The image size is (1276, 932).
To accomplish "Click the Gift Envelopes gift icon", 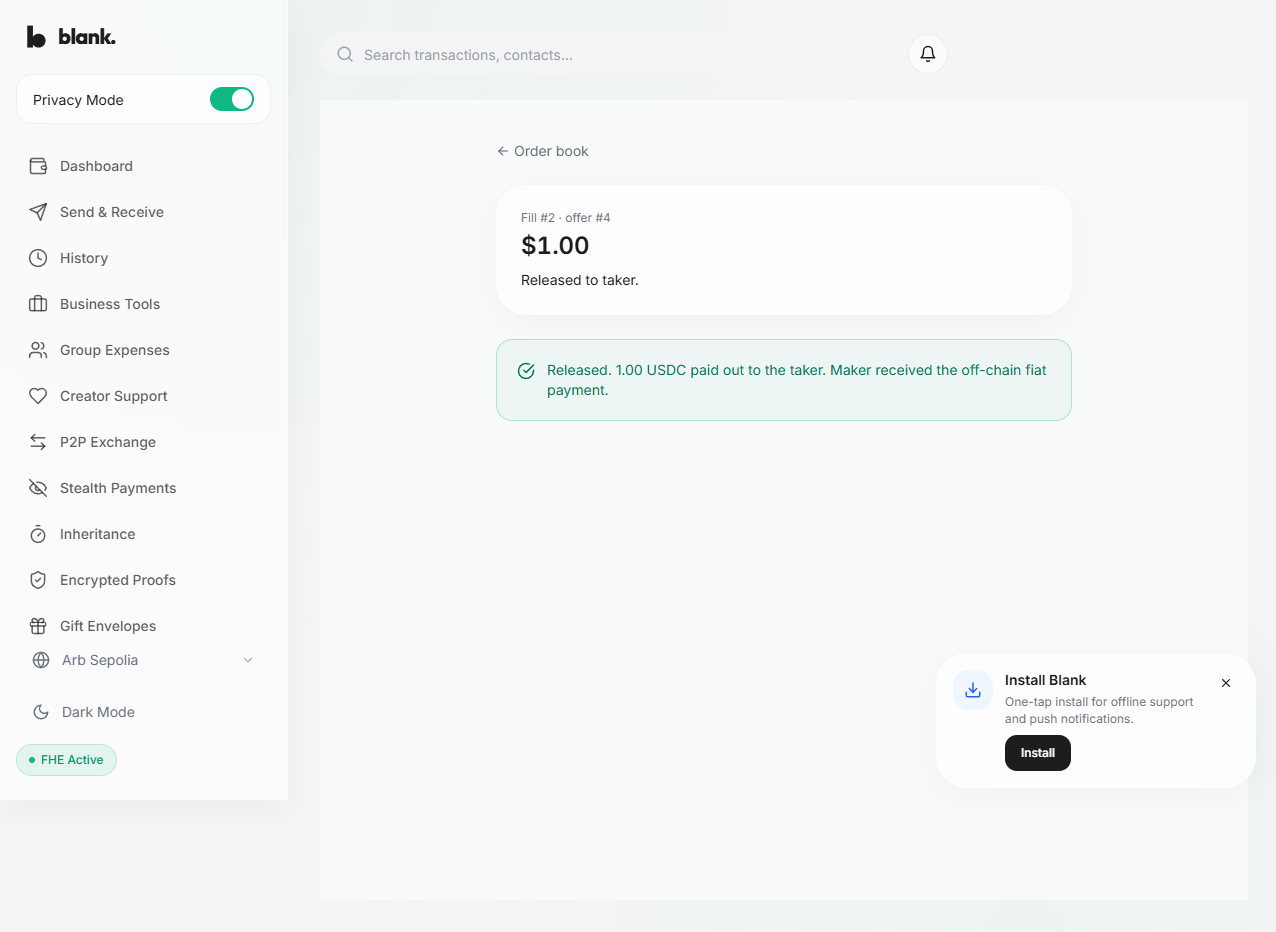I will tap(38, 626).
